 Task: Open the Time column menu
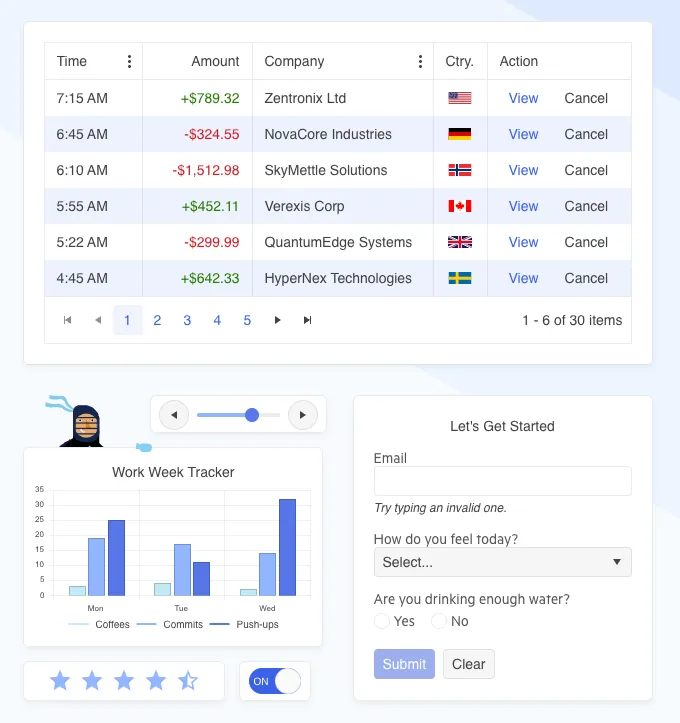click(129, 62)
